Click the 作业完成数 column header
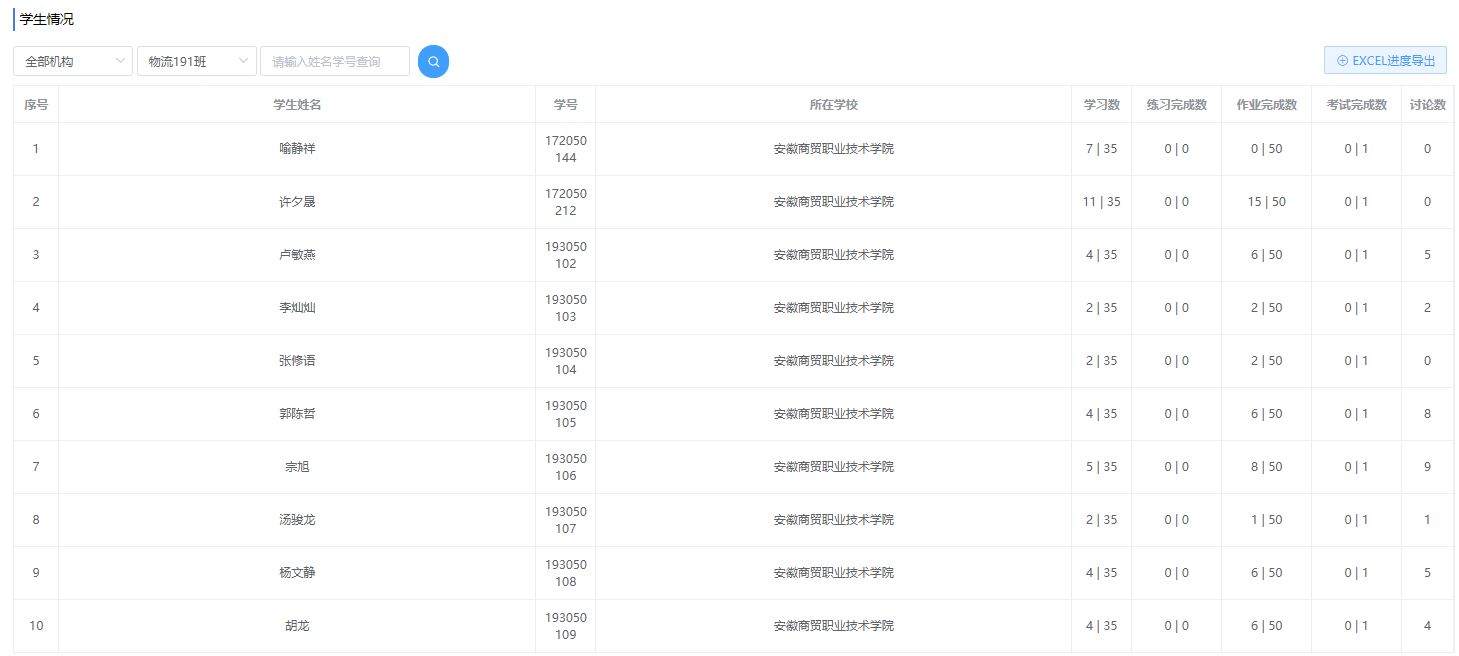This screenshot has height=656, width=1459. (1266, 105)
